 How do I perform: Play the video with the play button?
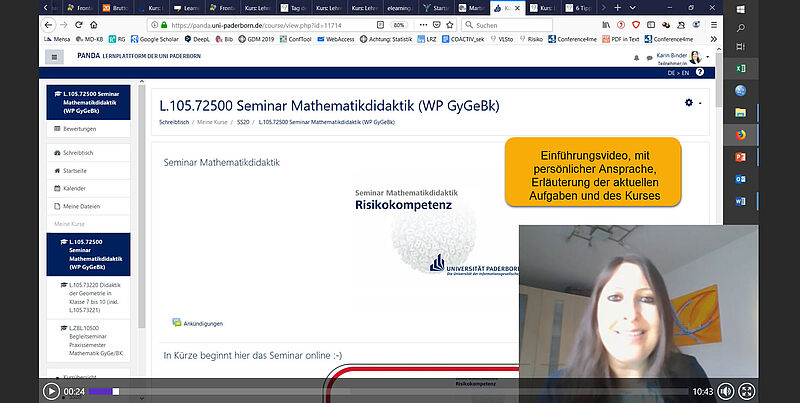pyautogui.click(x=51, y=391)
